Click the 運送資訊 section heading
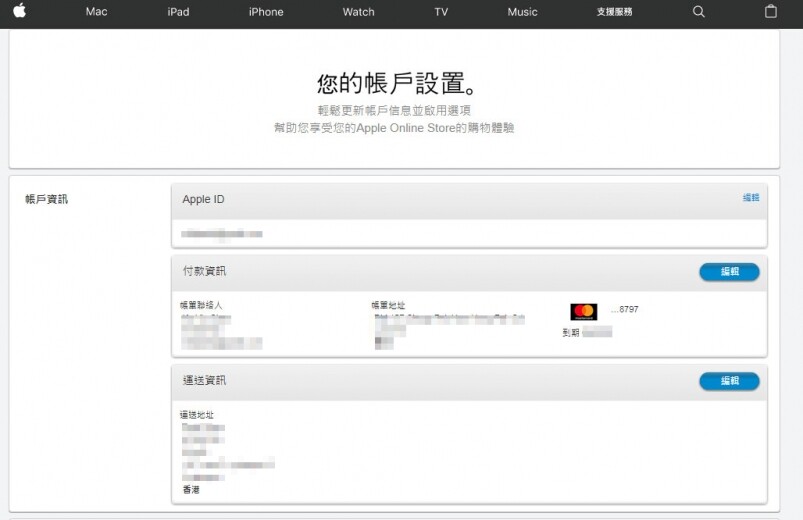Image resolution: width=803 pixels, height=520 pixels. click(x=204, y=380)
